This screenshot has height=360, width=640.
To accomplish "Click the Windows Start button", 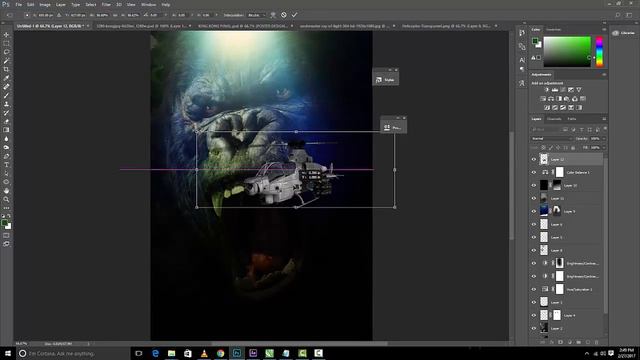I will pos(7,353).
